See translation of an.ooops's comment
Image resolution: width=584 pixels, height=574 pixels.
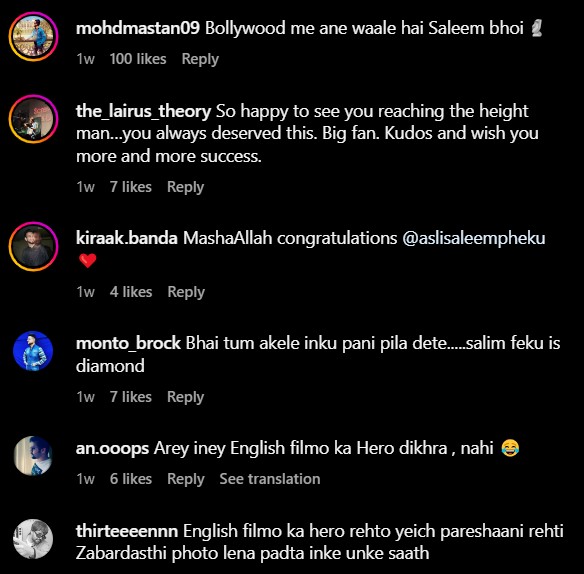[x=270, y=479]
